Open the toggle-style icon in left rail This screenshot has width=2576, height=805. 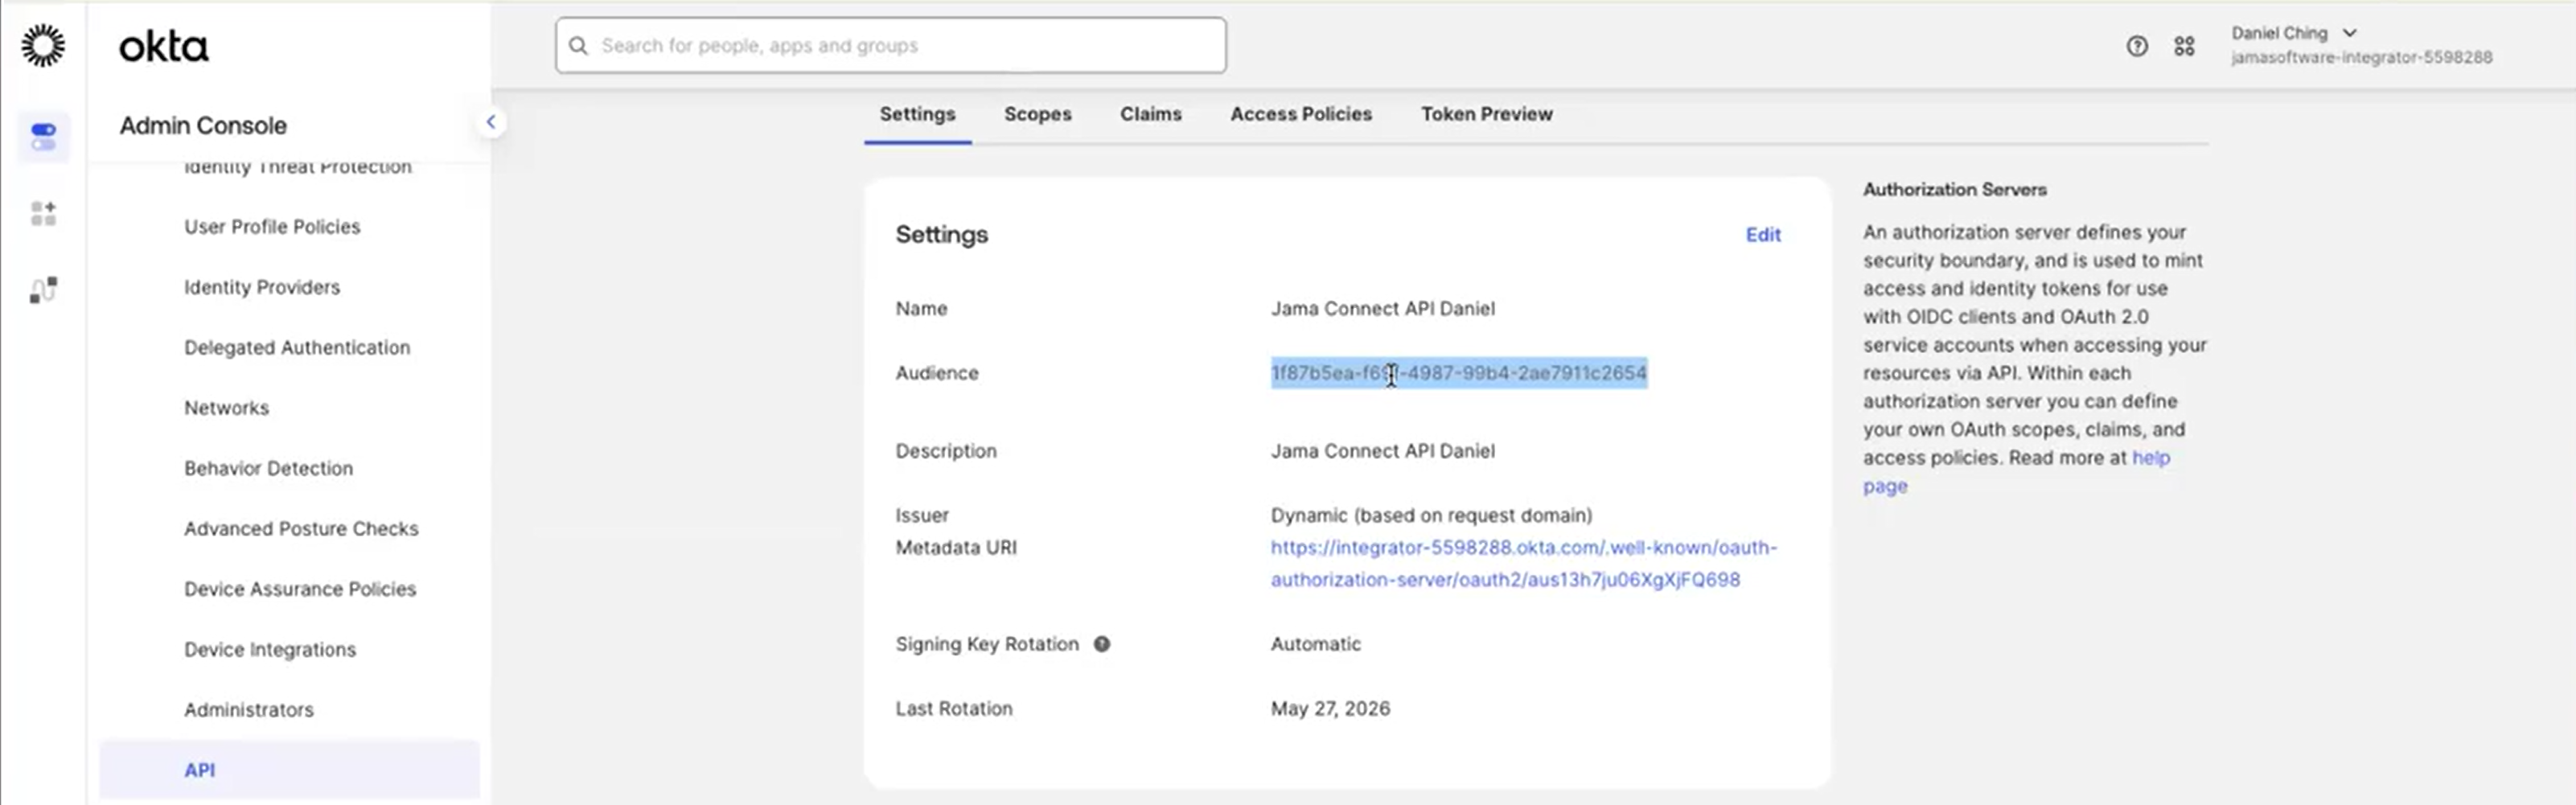coord(43,136)
